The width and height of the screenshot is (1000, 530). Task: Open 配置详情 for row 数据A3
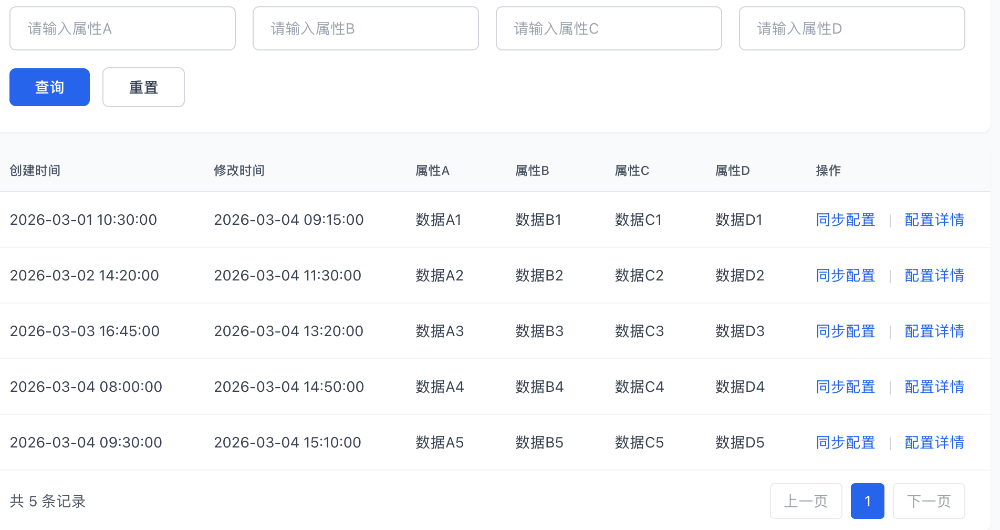[x=934, y=331]
